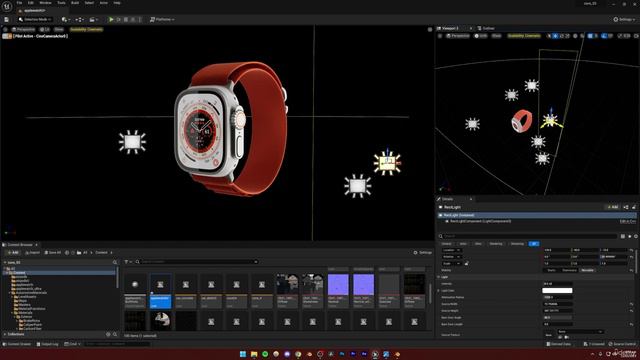Click Save All in Content Browser
640x360 pixels.
[53, 253]
